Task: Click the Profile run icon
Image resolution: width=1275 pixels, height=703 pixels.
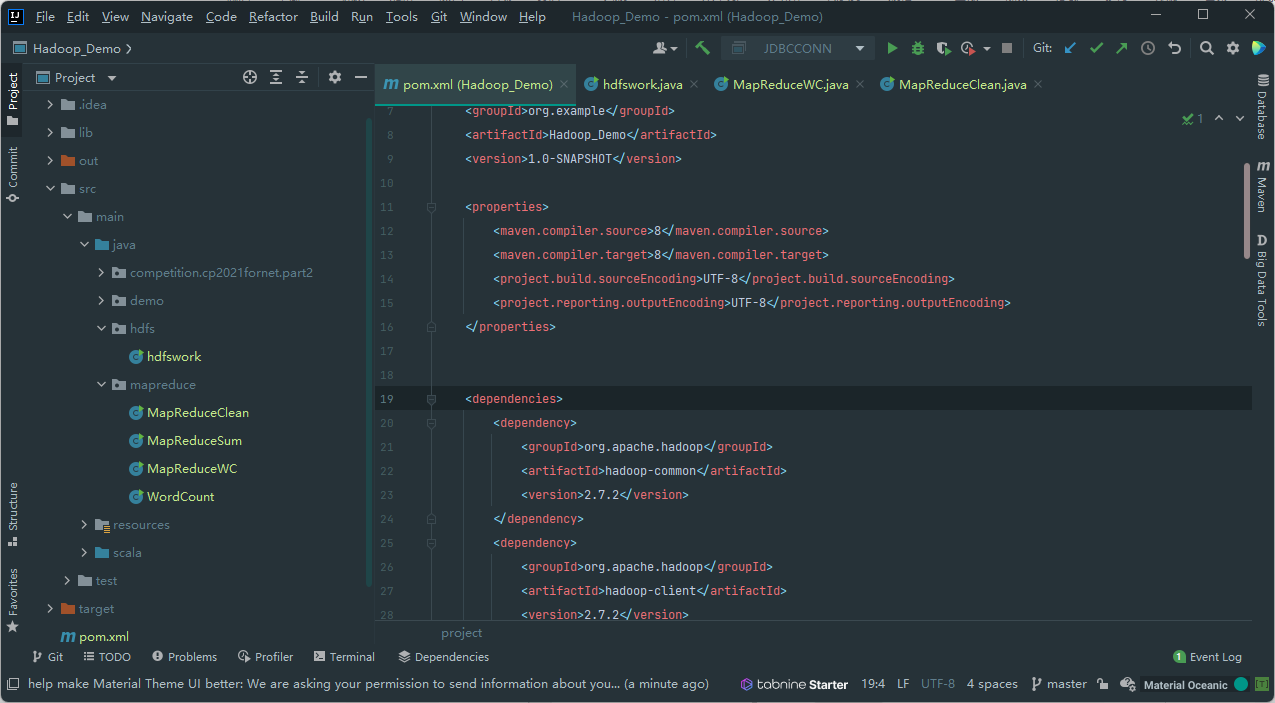Action: [x=967, y=48]
